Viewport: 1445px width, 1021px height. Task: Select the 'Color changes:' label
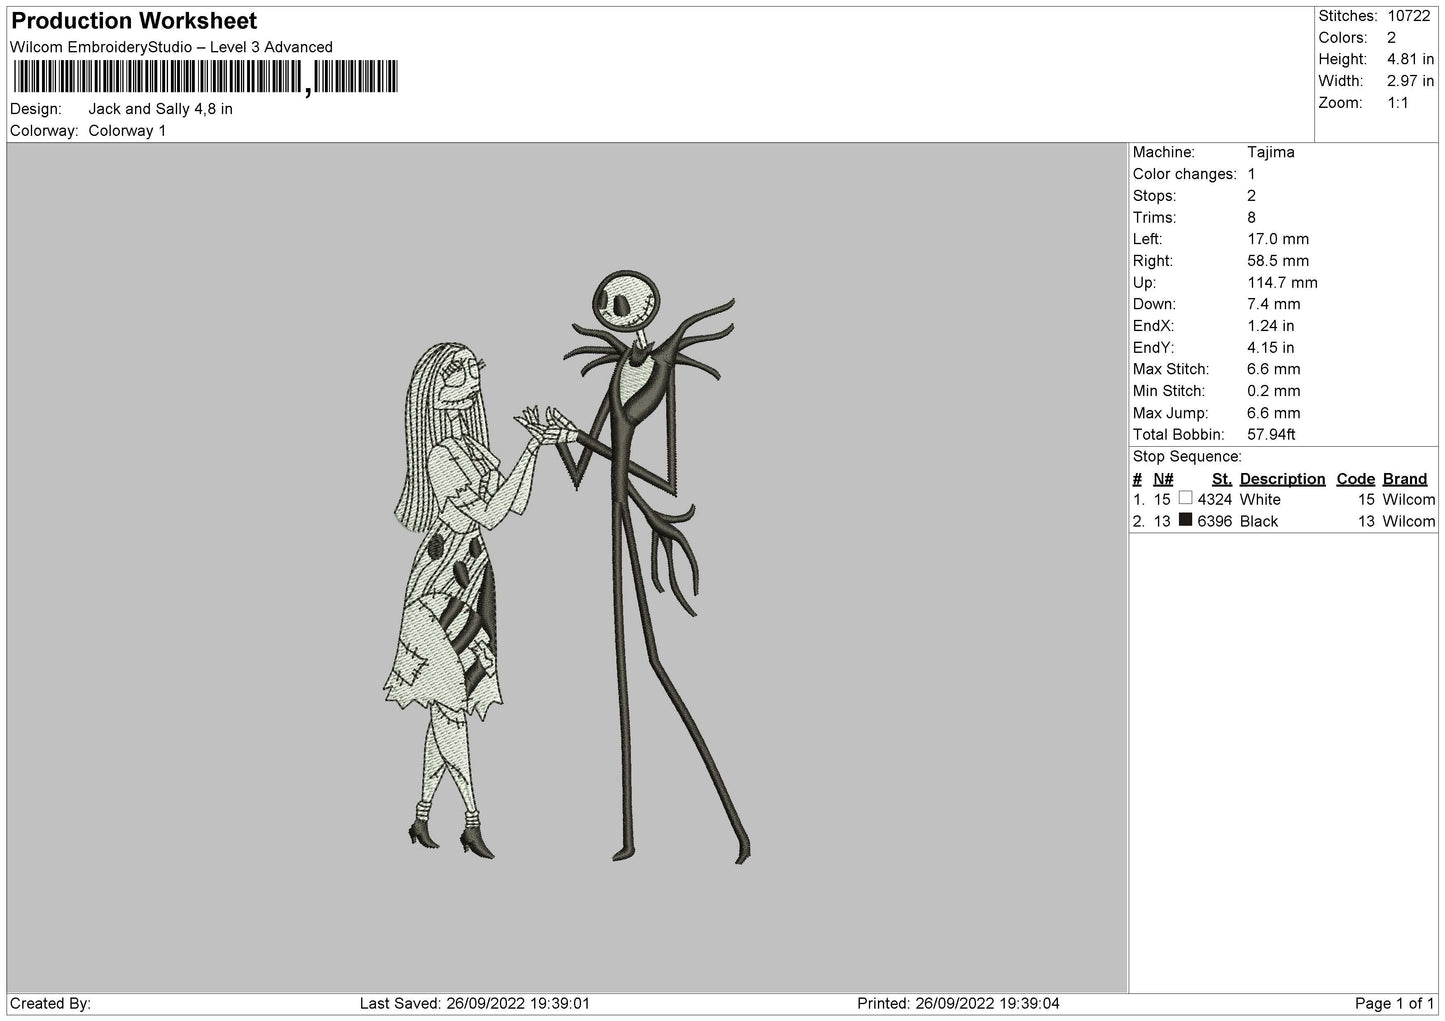click(1184, 174)
